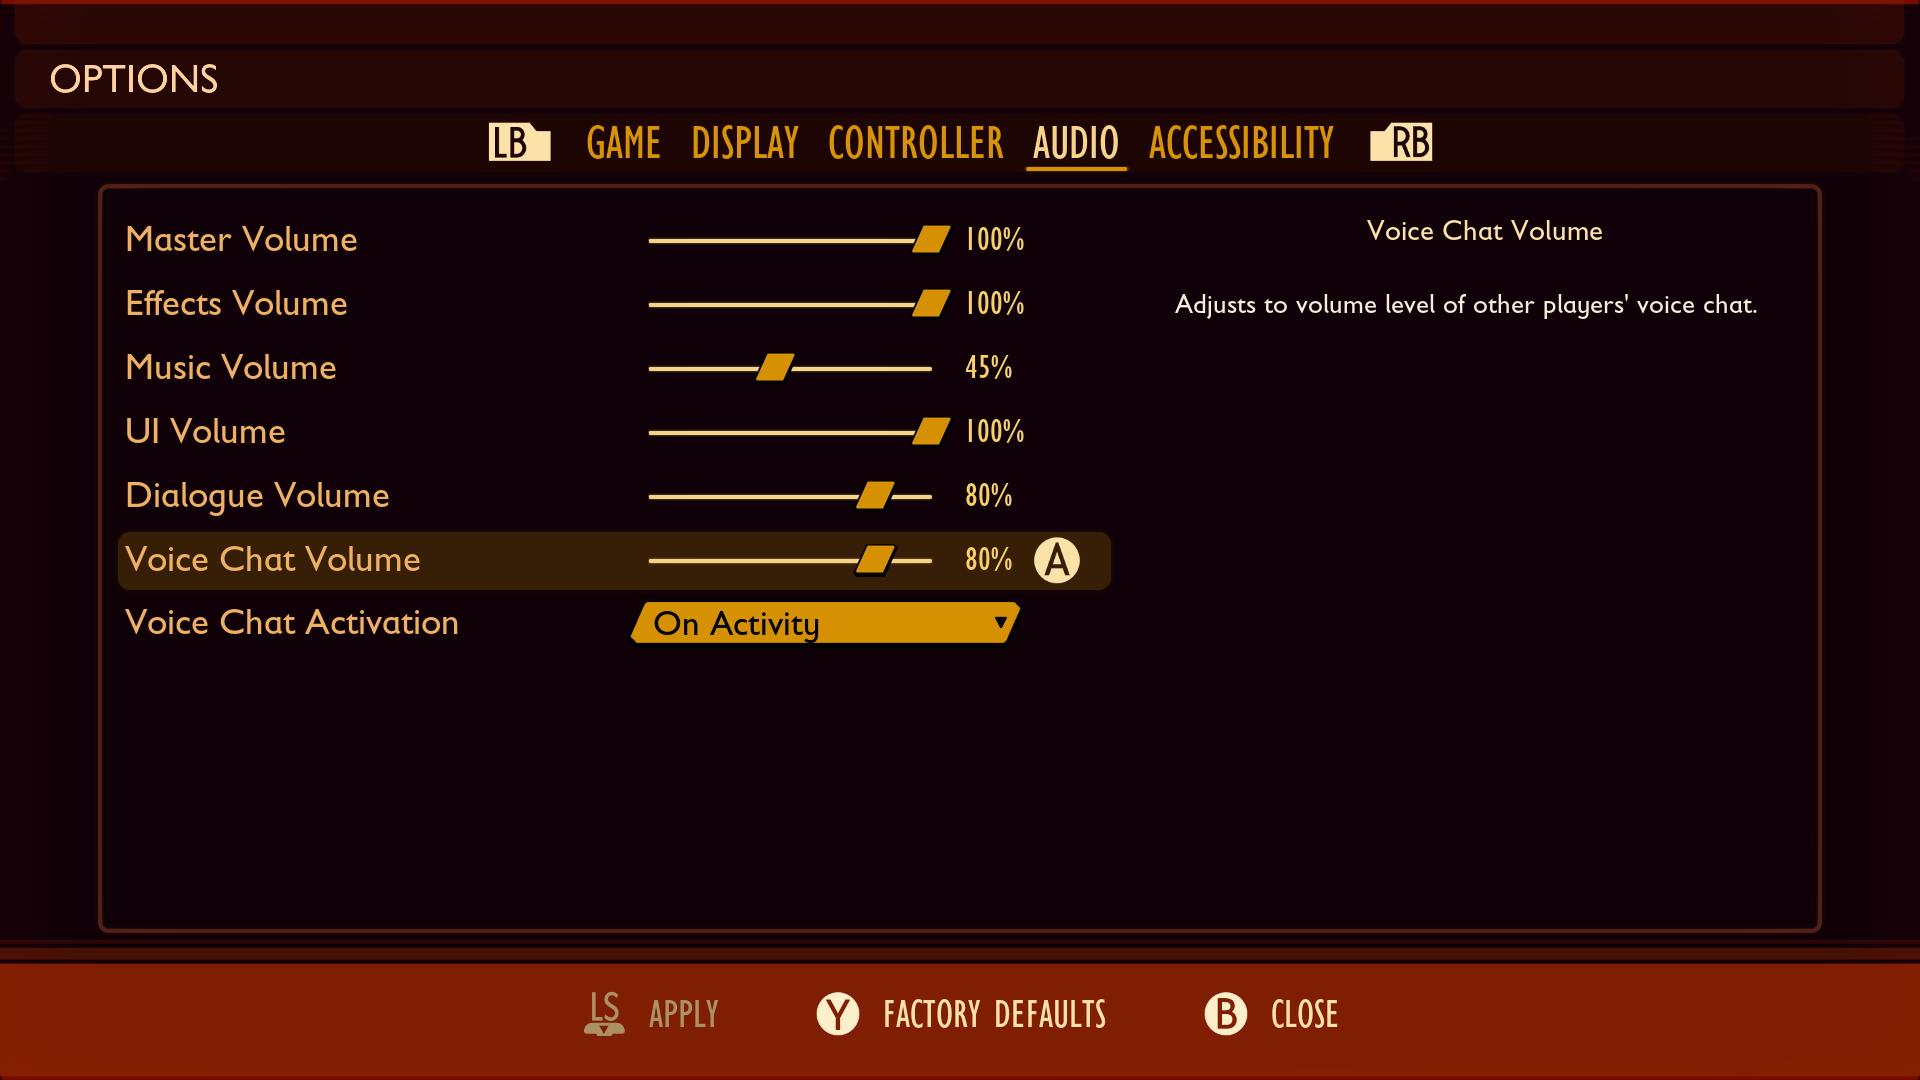Toggle the ACCESSIBILITY settings tab

coord(1242,142)
